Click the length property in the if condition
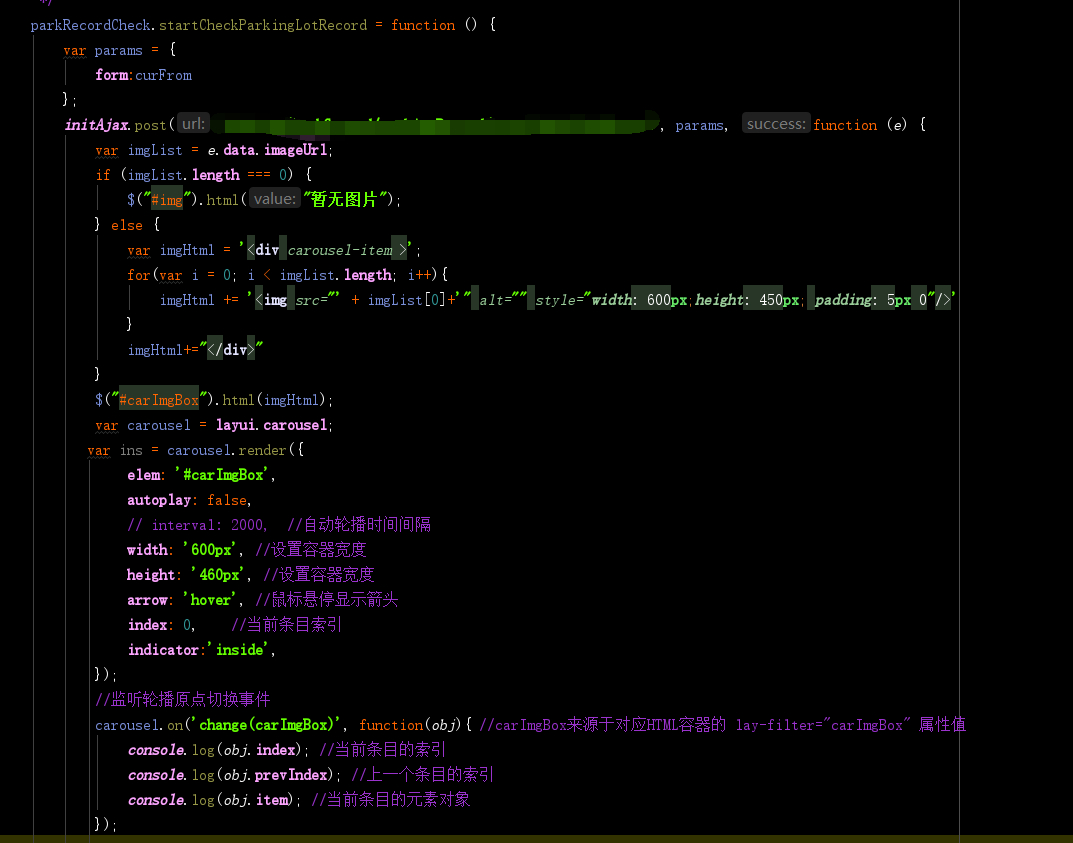Screen dimensions: 1073x843 pyautogui.click(x=216, y=175)
